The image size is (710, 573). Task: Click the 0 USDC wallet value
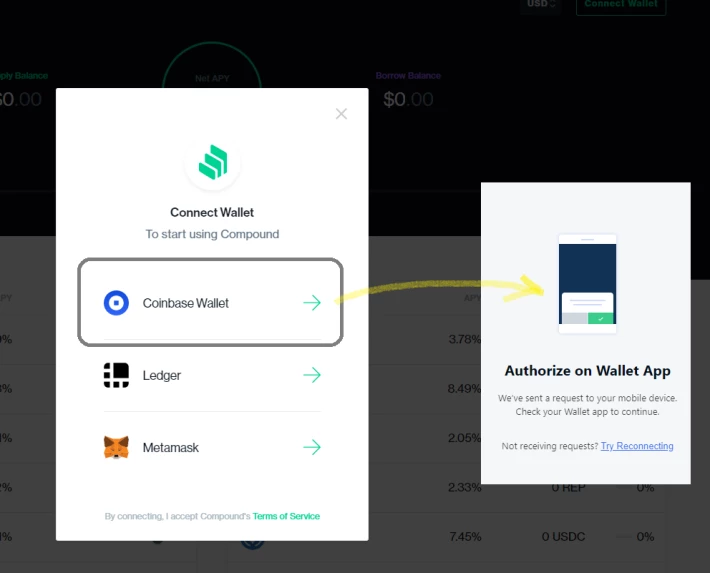(563, 537)
